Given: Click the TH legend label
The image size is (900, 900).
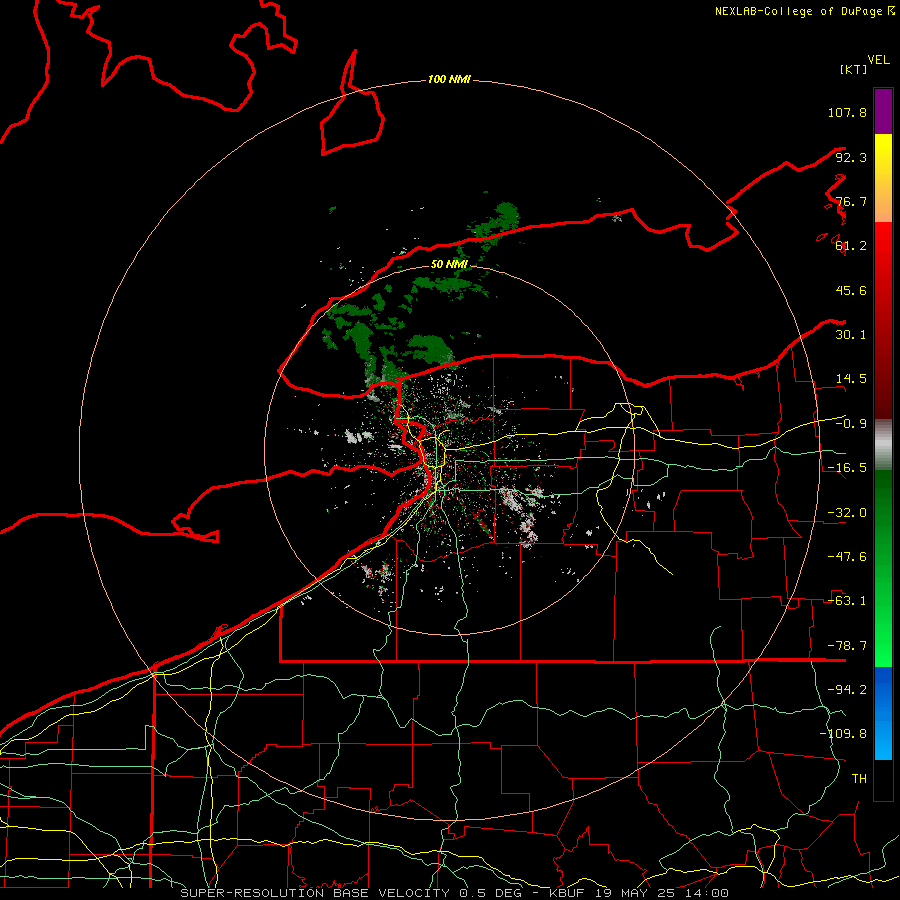Looking at the screenshot, I should (859, 778).
